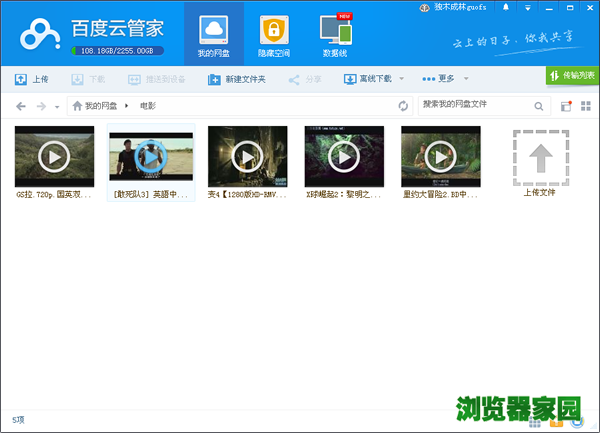
Task: Click the refresh icon in the address bar
Action: [x=403, y=106]
